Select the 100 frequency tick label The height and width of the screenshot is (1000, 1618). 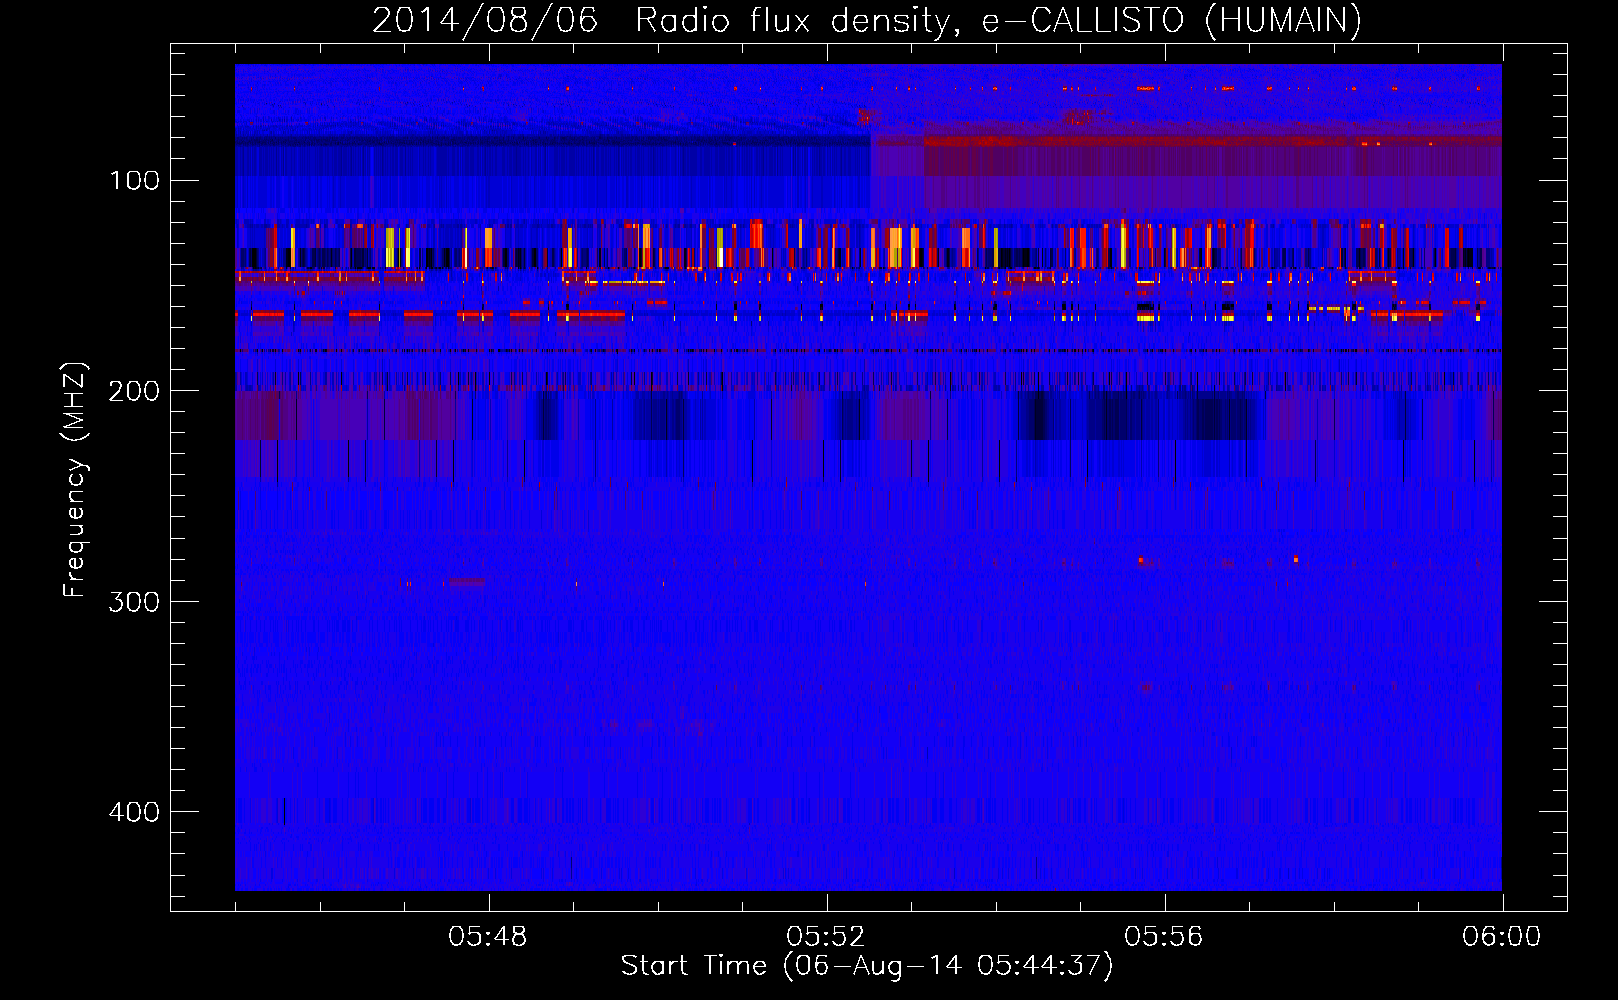point(135,181)
